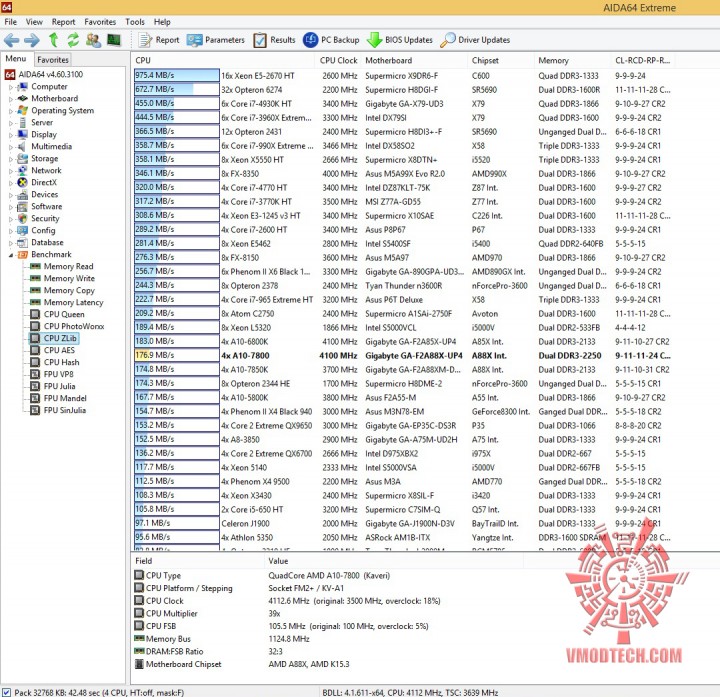Open the Report menu
Viewport: 720px width, 697px height.
pyautogui.click(x=63, y=22)
